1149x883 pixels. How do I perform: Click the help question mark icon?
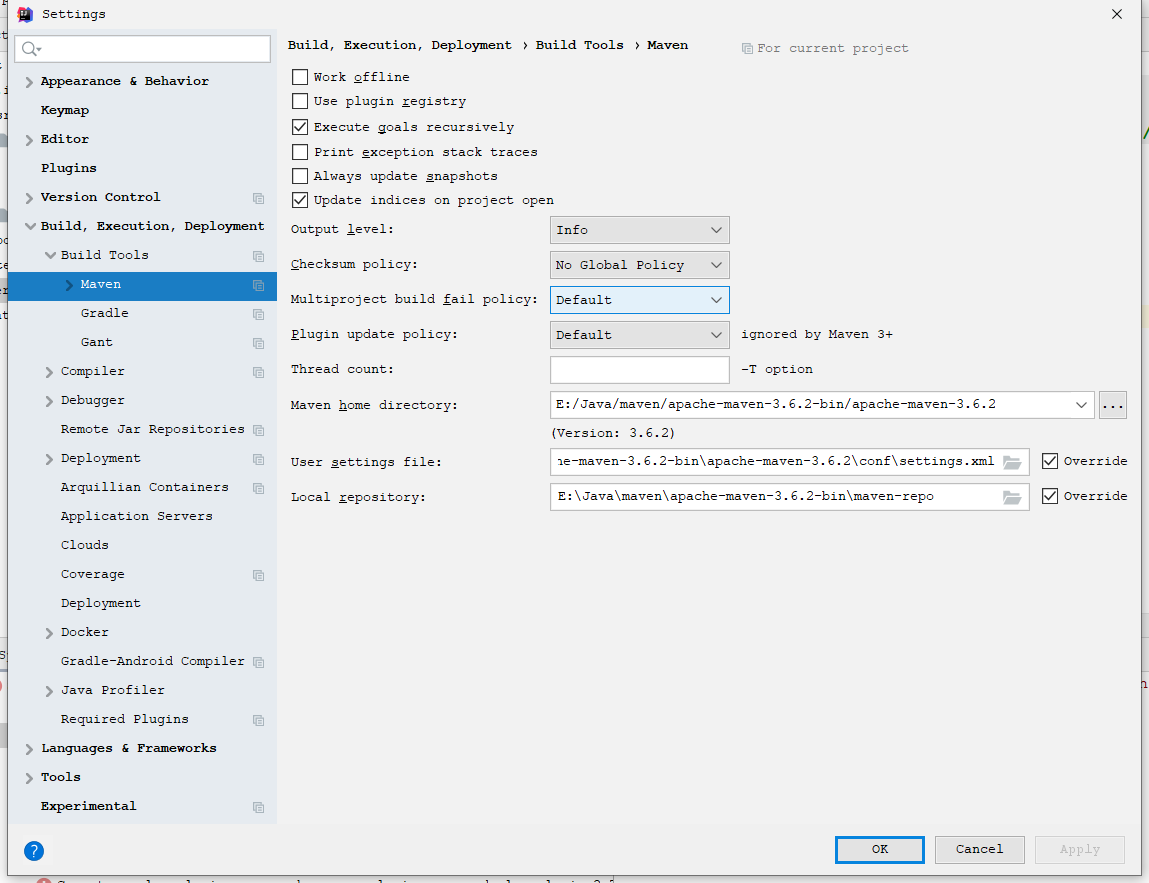coord(34,851)
